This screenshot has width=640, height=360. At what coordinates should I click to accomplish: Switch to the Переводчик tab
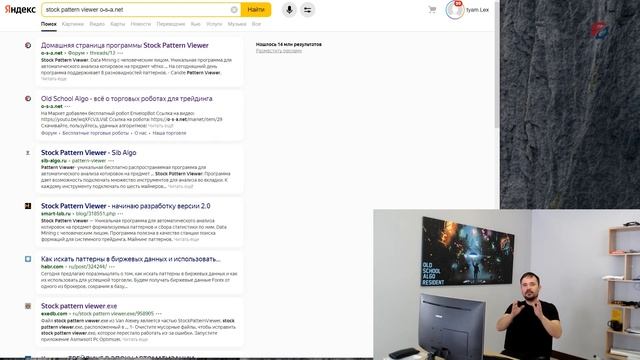tap(171, 24)
